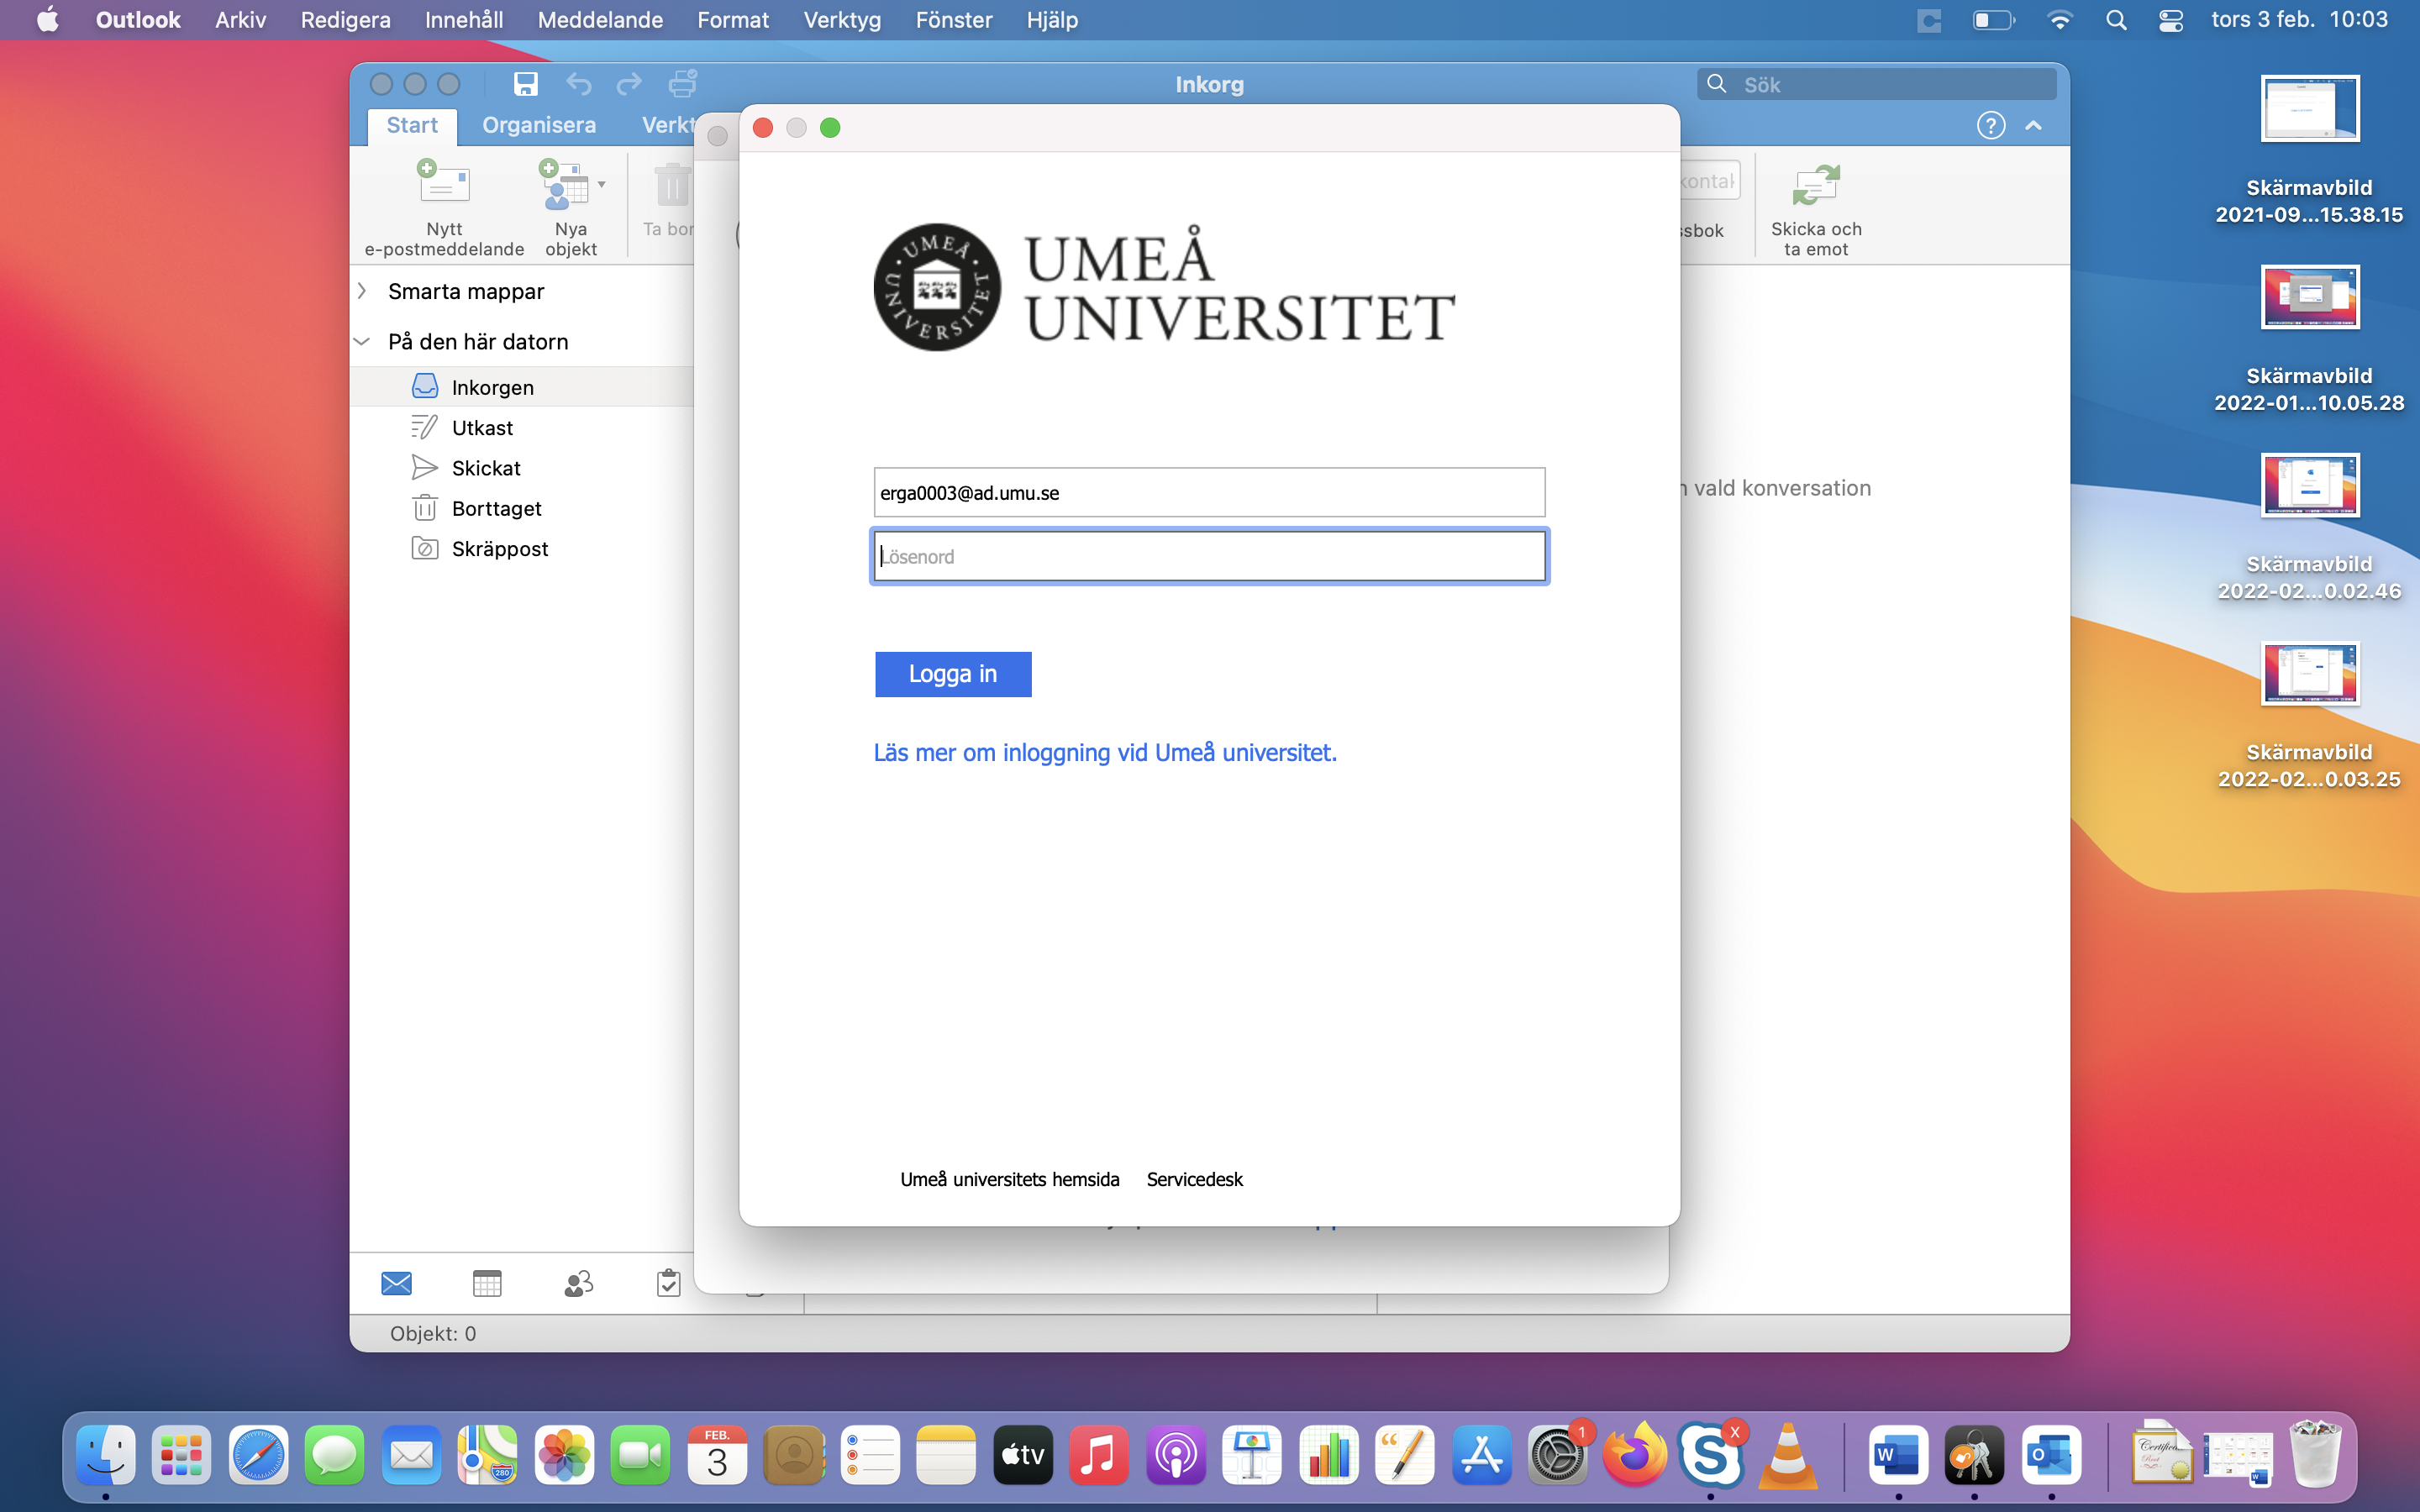Open the Outlook help question mark icon
The width and height of the screenshot is (2420, 1512).
click(1990, 126)
